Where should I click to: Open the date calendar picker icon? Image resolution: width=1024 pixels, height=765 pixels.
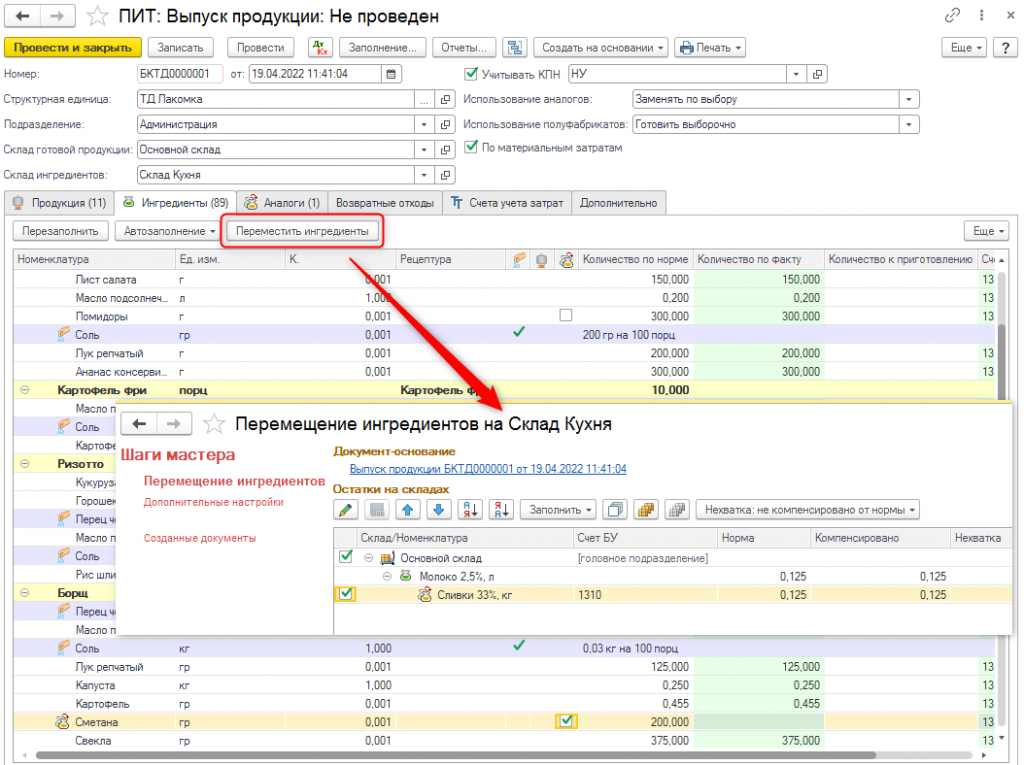pyautogui.click(x=392, y=73)
